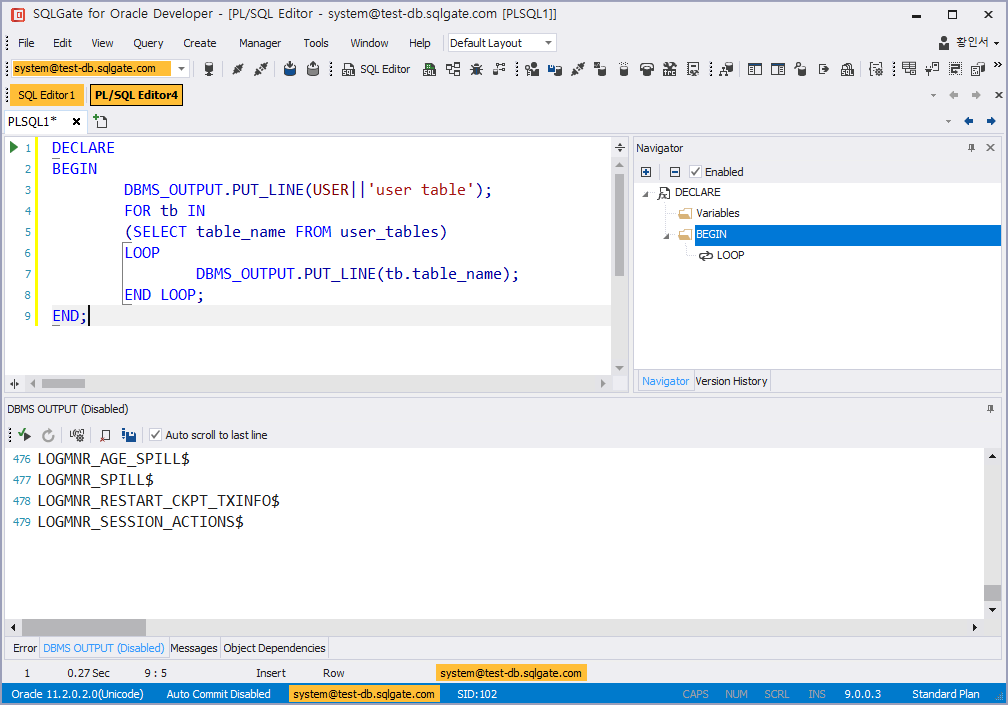
Task: Switch to the SQL Editor1 tab
Action: [45, 94]
